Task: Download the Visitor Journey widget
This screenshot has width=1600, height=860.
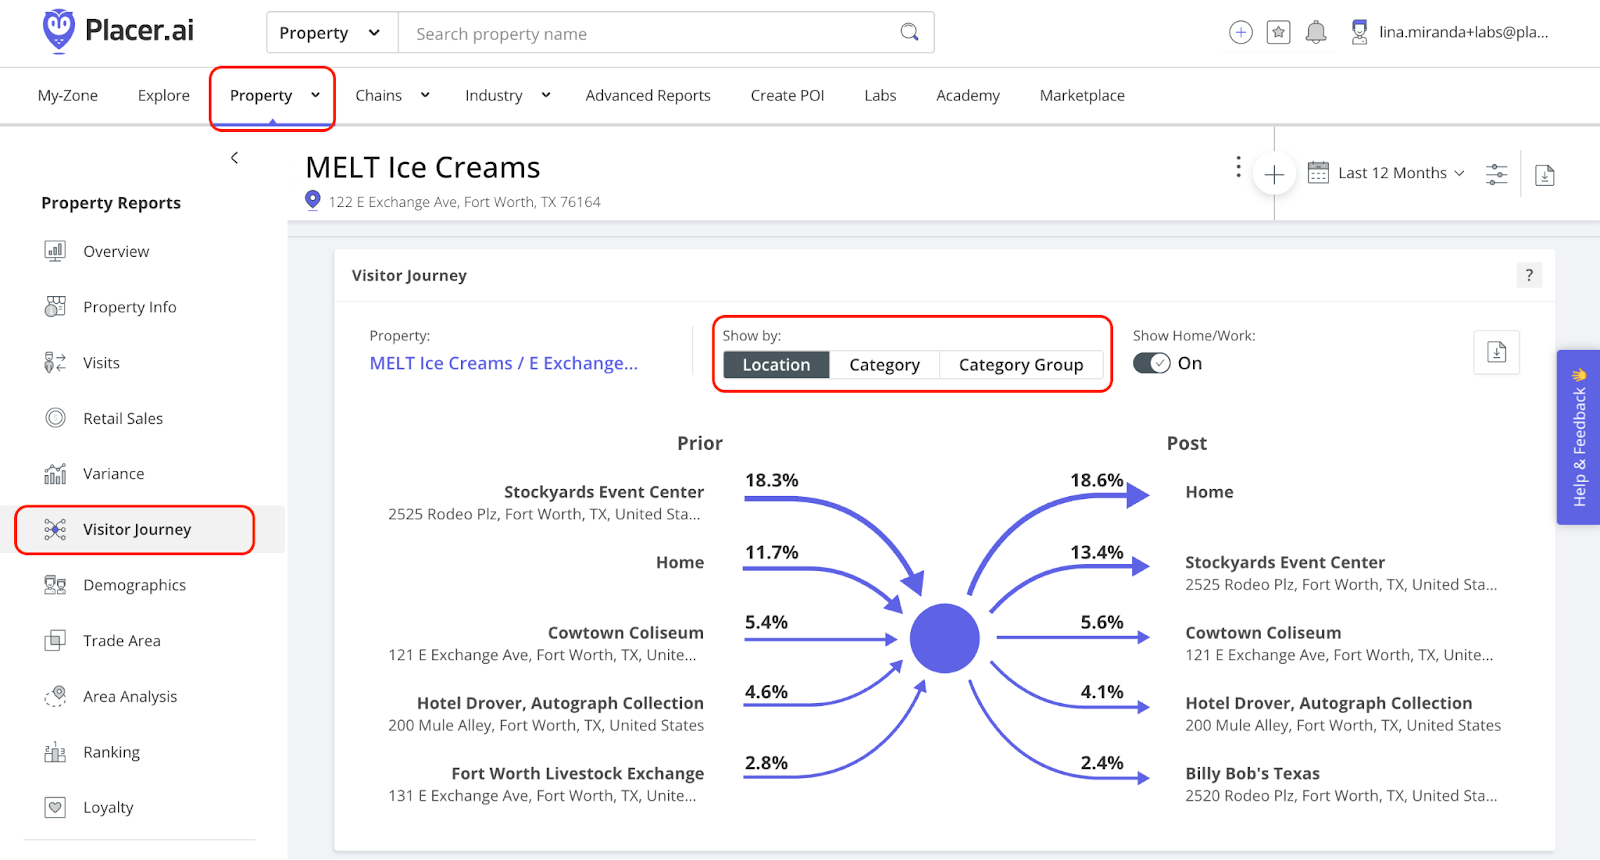Action: pyautogui.click(x=1496, y=352)
